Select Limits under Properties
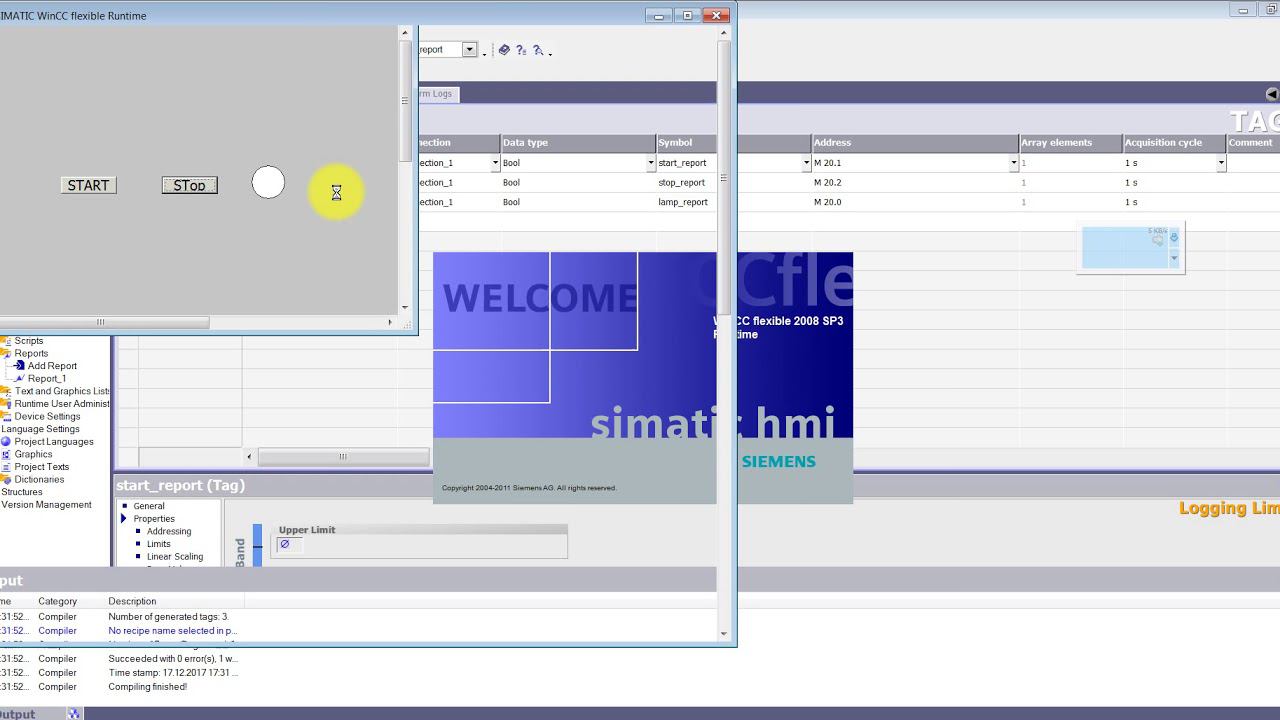 pos(159,544)
